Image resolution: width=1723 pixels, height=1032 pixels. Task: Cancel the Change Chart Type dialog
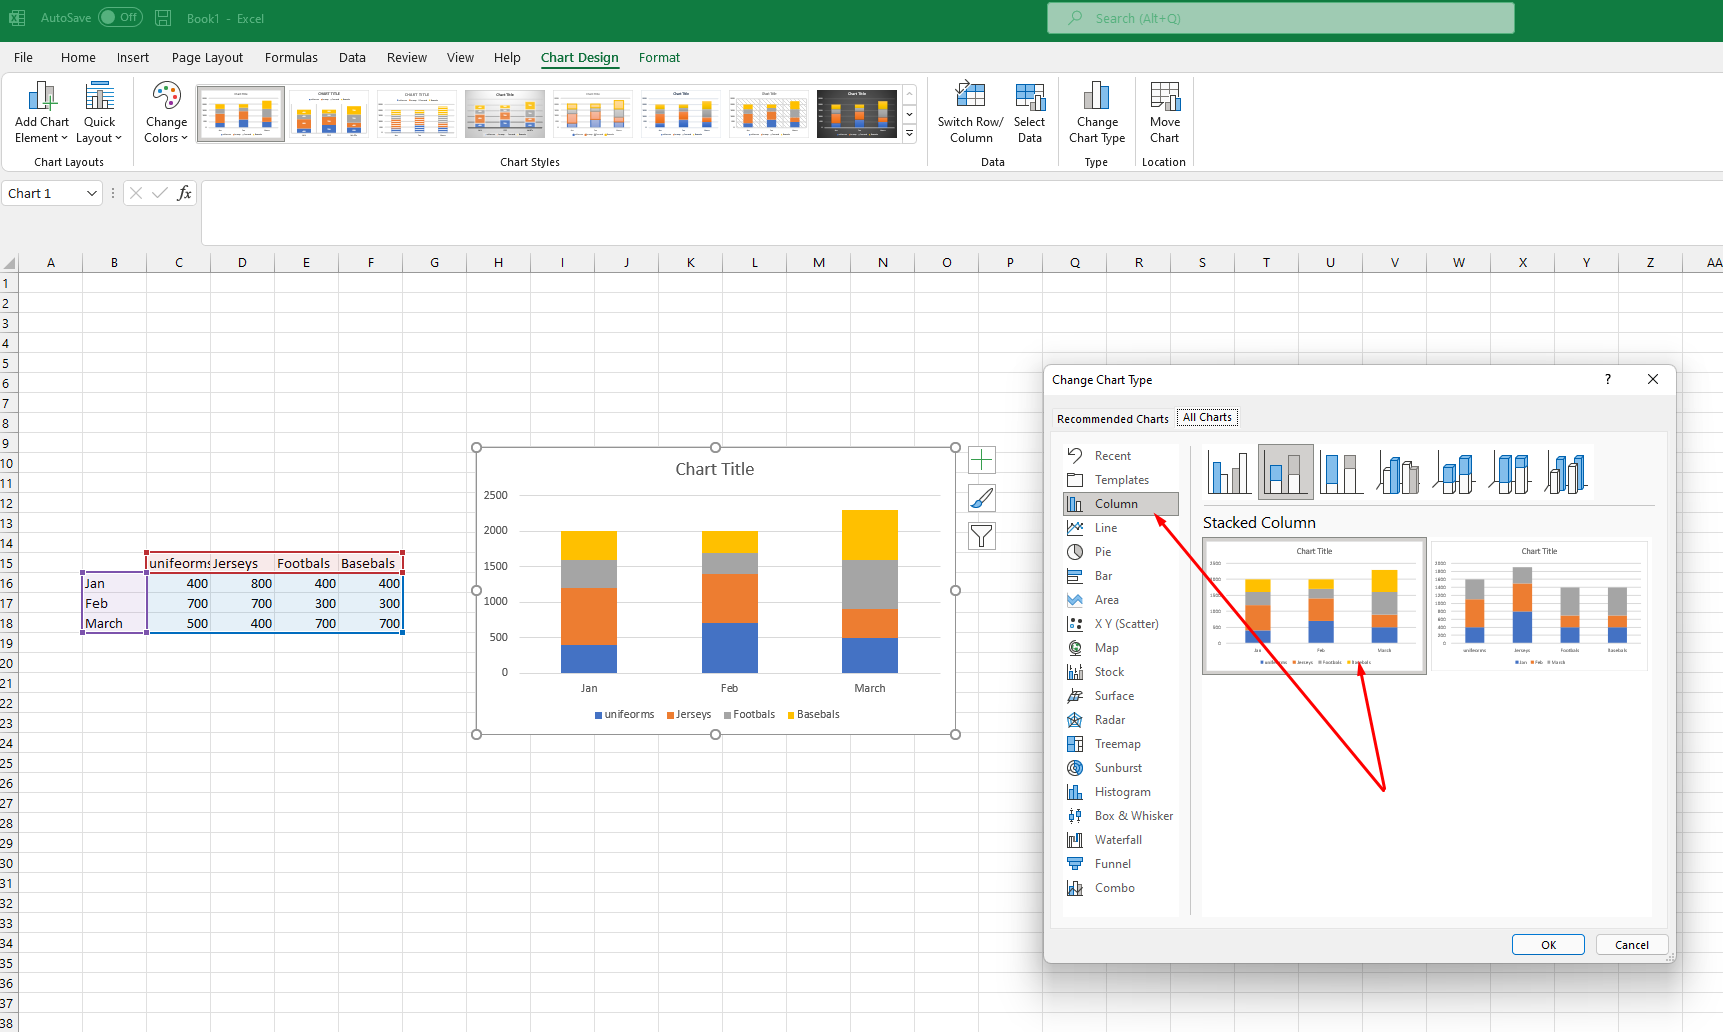coord(1631,945)
